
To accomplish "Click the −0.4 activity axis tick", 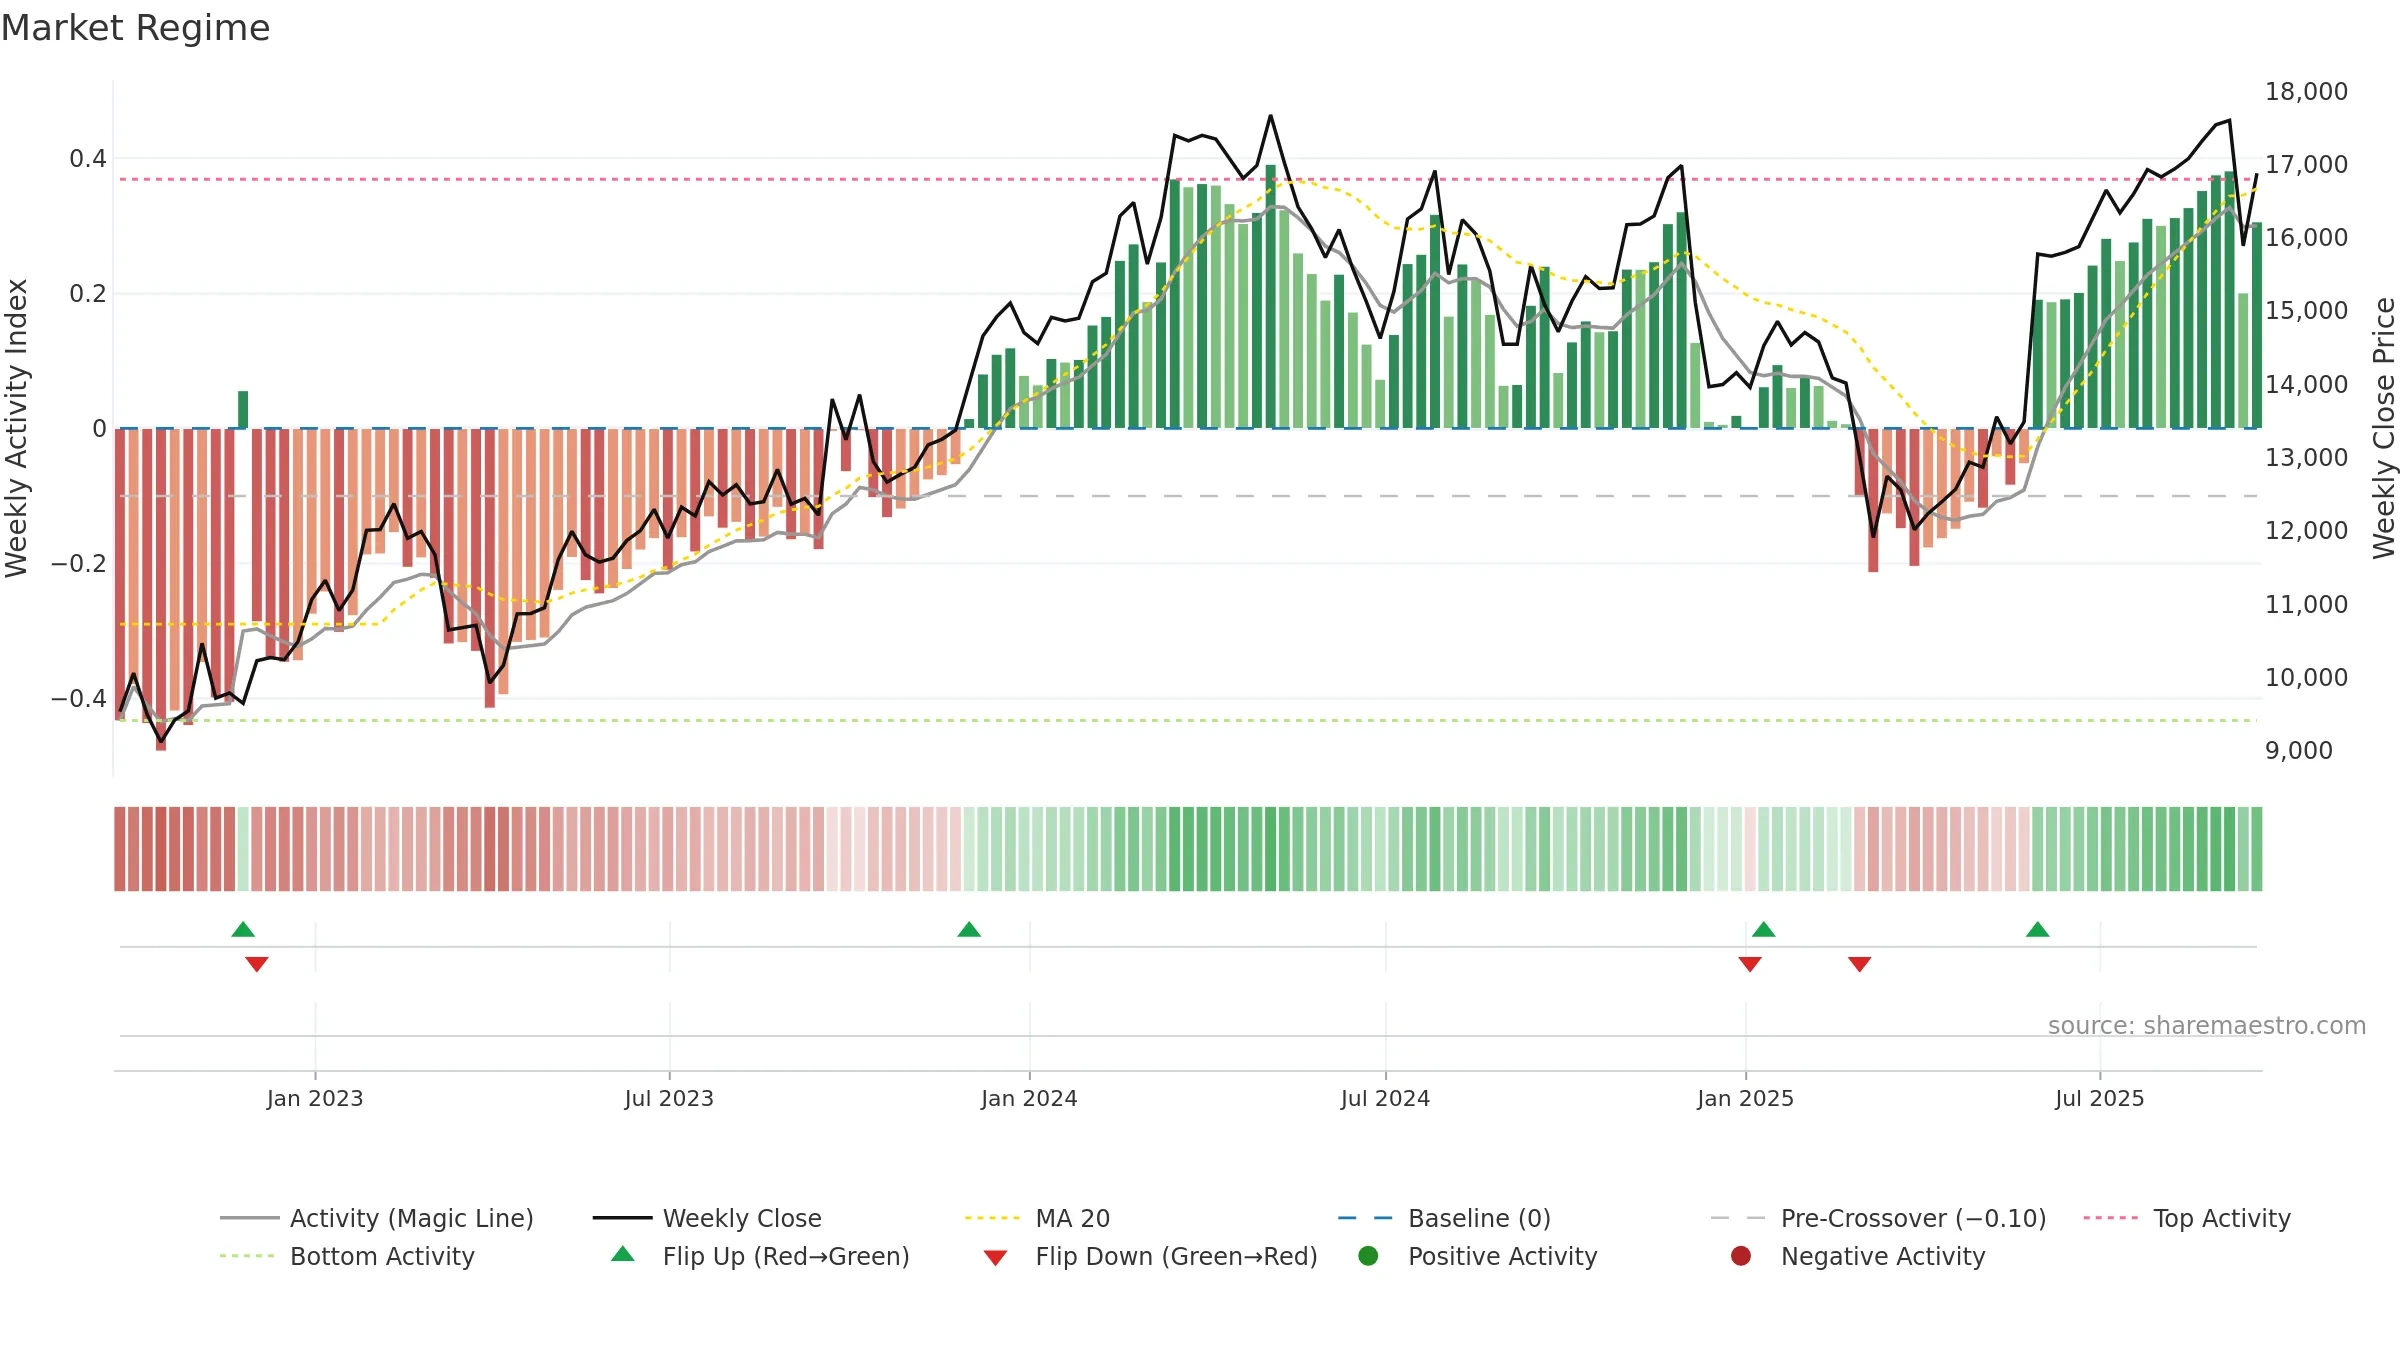I will click(x=79, y=699).
